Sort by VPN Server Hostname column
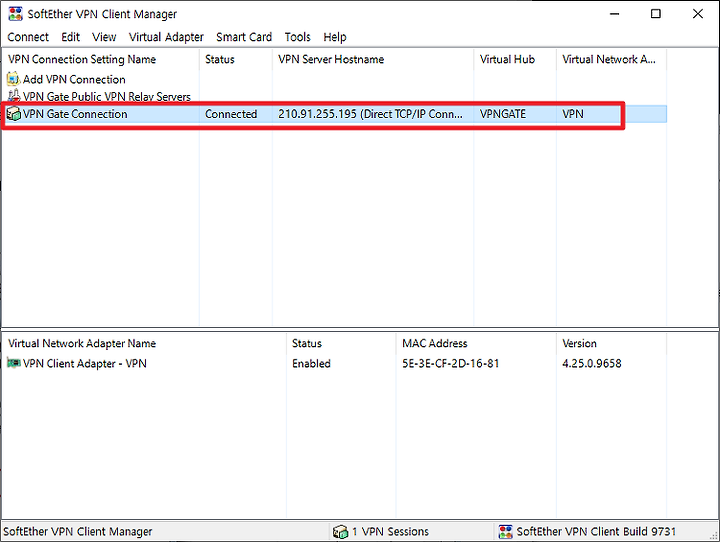Image resolution: width=720 pixels, height=542 pixels. pyautogui.click(x=373, y=59)
